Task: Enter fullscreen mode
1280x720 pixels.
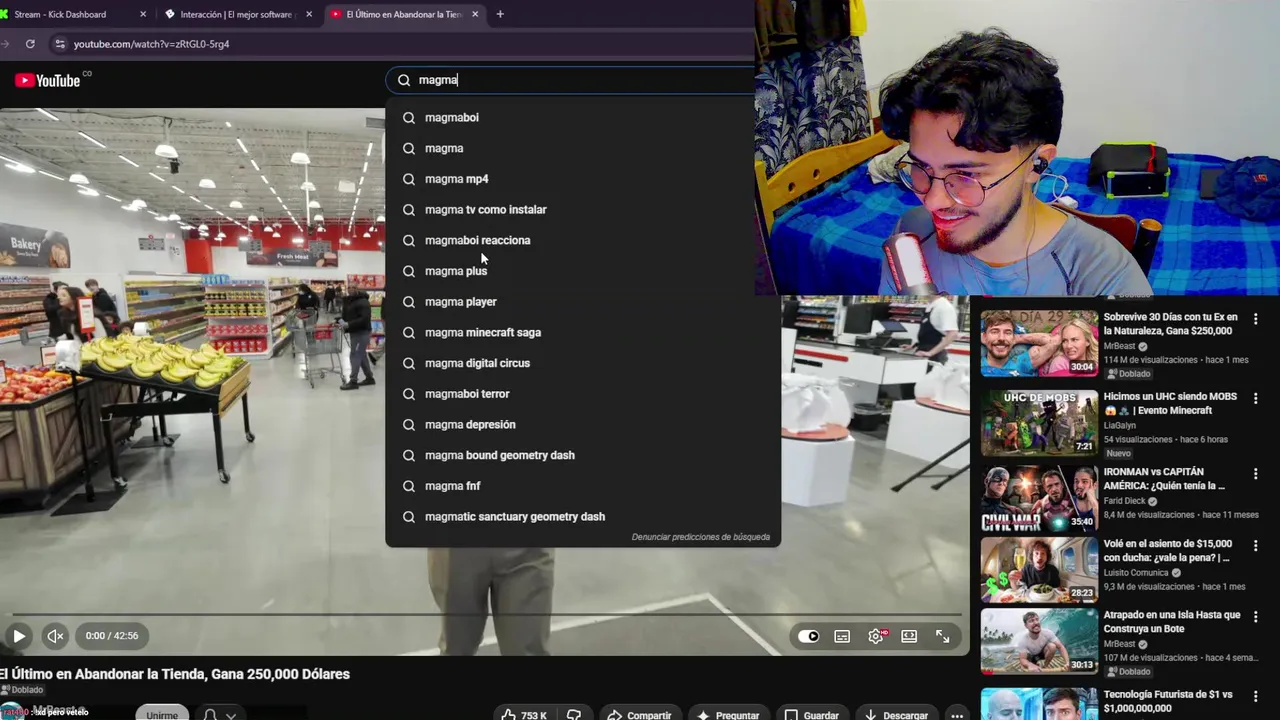Action: coord(942,636)
